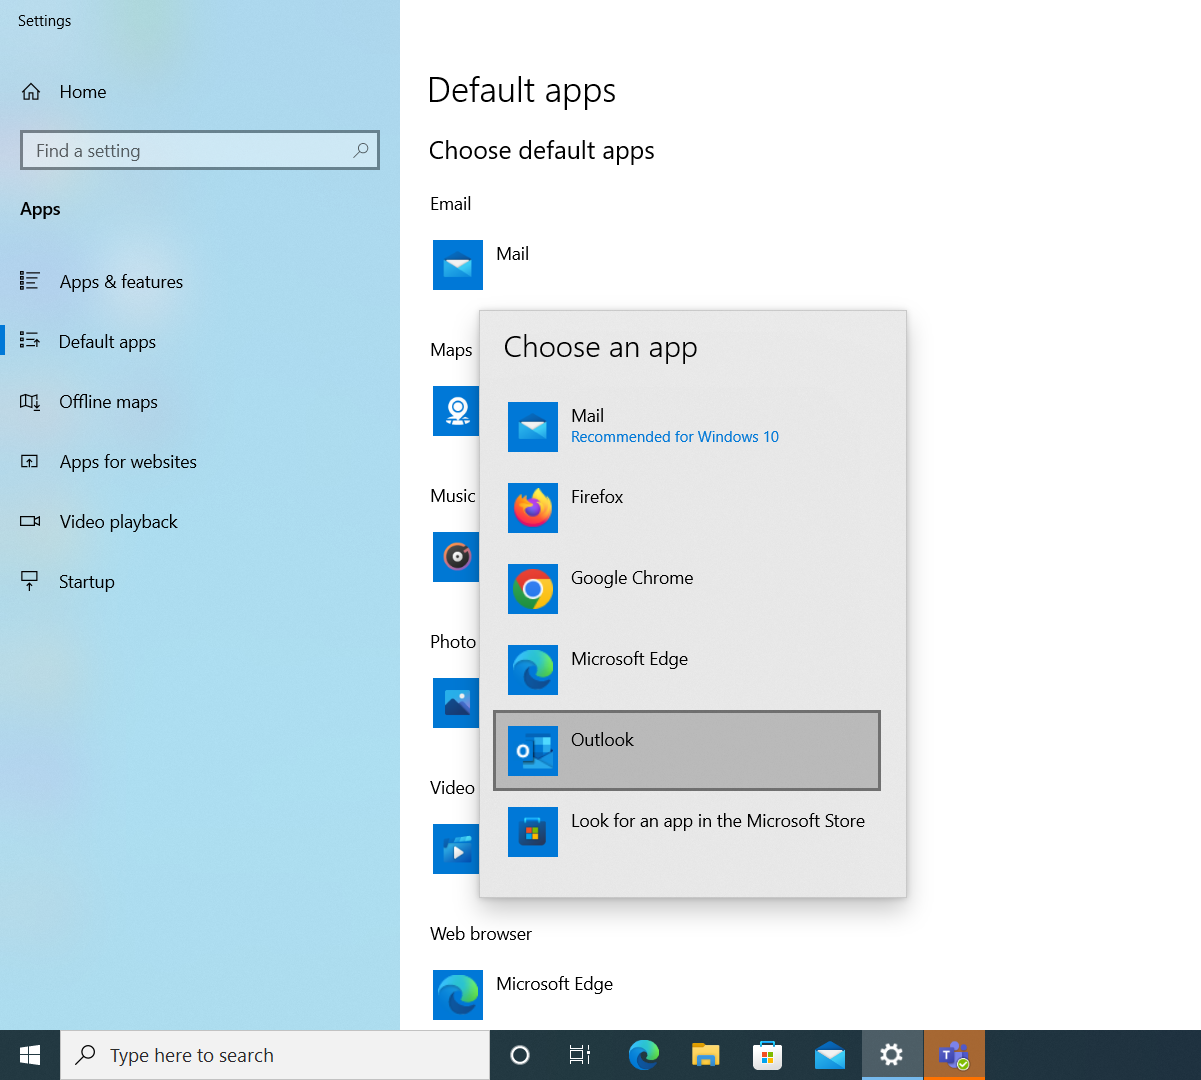
Task: Click the Apps & features list icon
Action: 30,281
